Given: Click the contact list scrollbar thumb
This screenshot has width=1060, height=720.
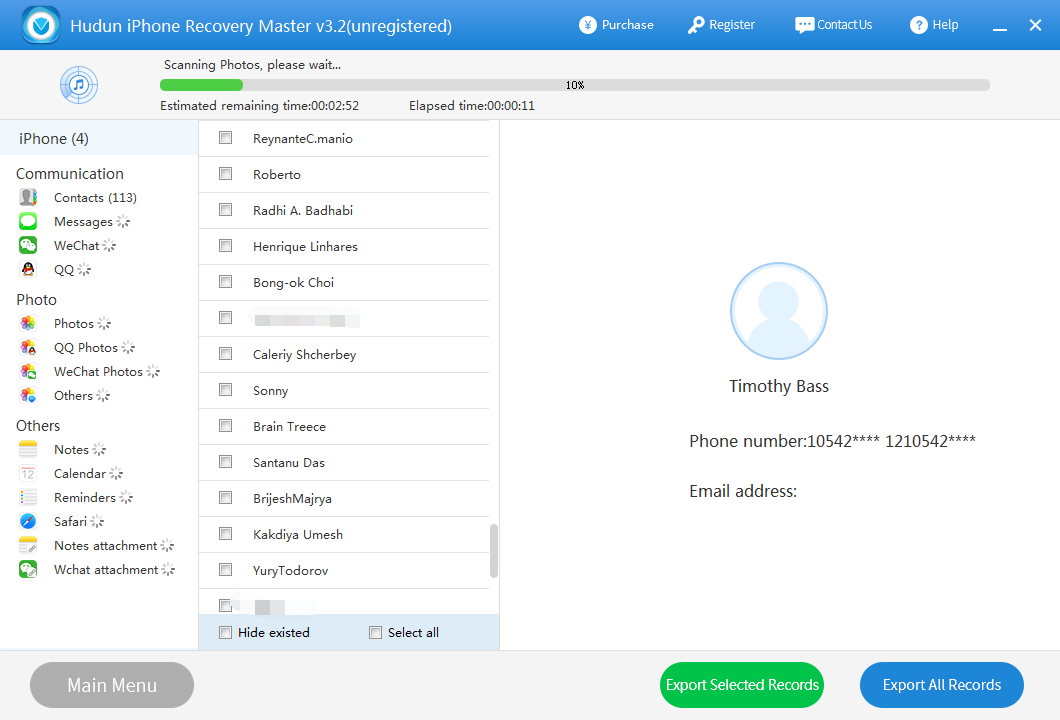Looking at the screenshot, I should (x=493, y=551).
